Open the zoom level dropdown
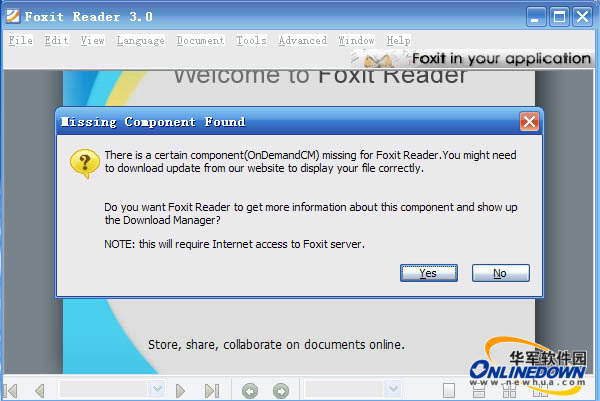 (x=393, y=390)
